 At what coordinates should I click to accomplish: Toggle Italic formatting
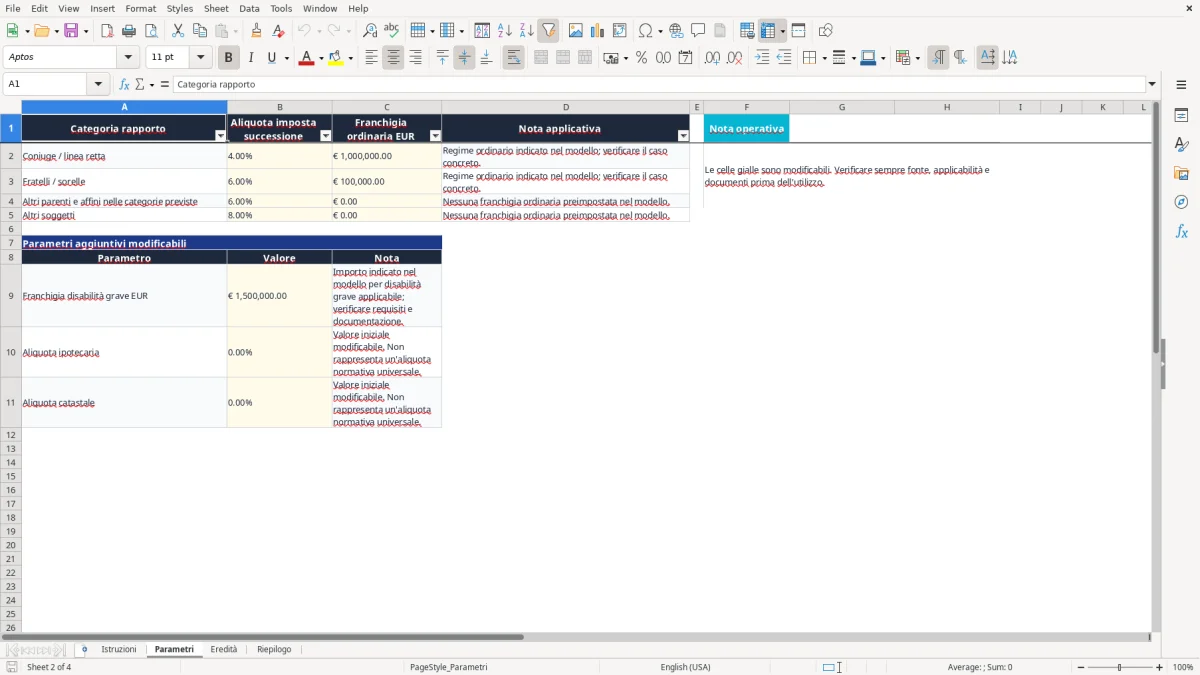(251, 58)
